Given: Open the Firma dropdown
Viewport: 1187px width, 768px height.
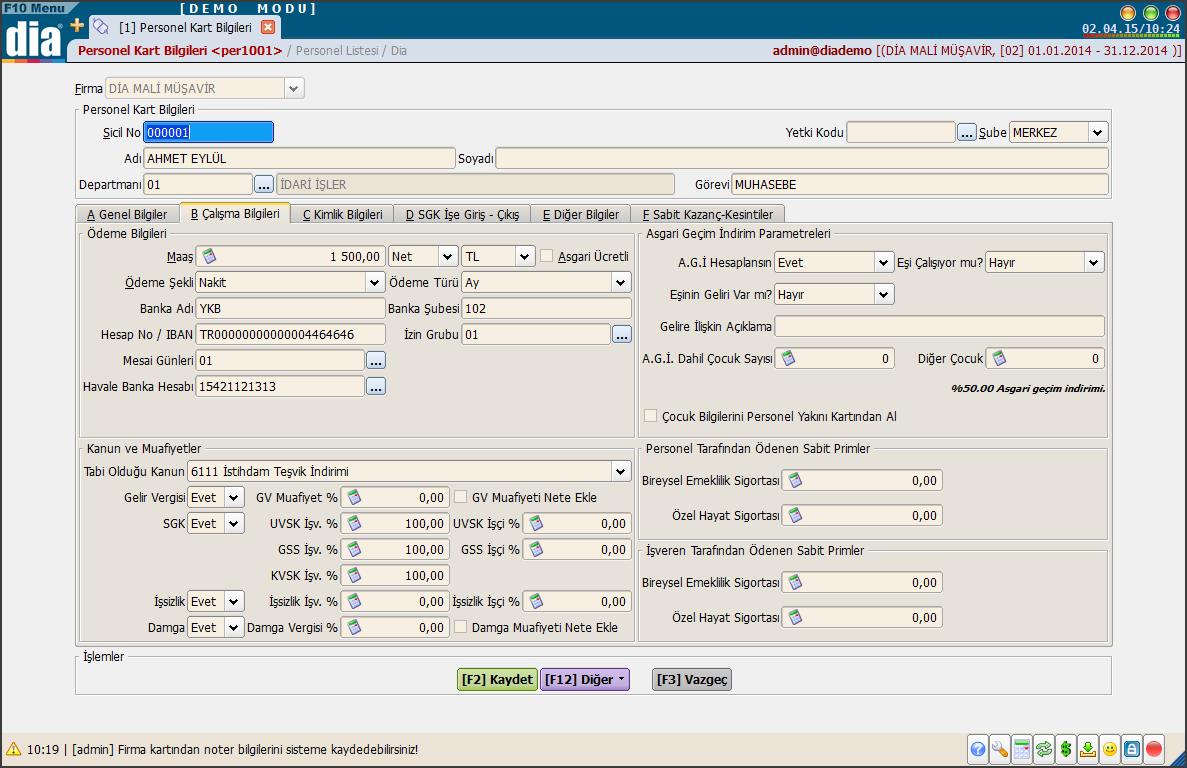Looking at the screenshot, I should [294, 89].
